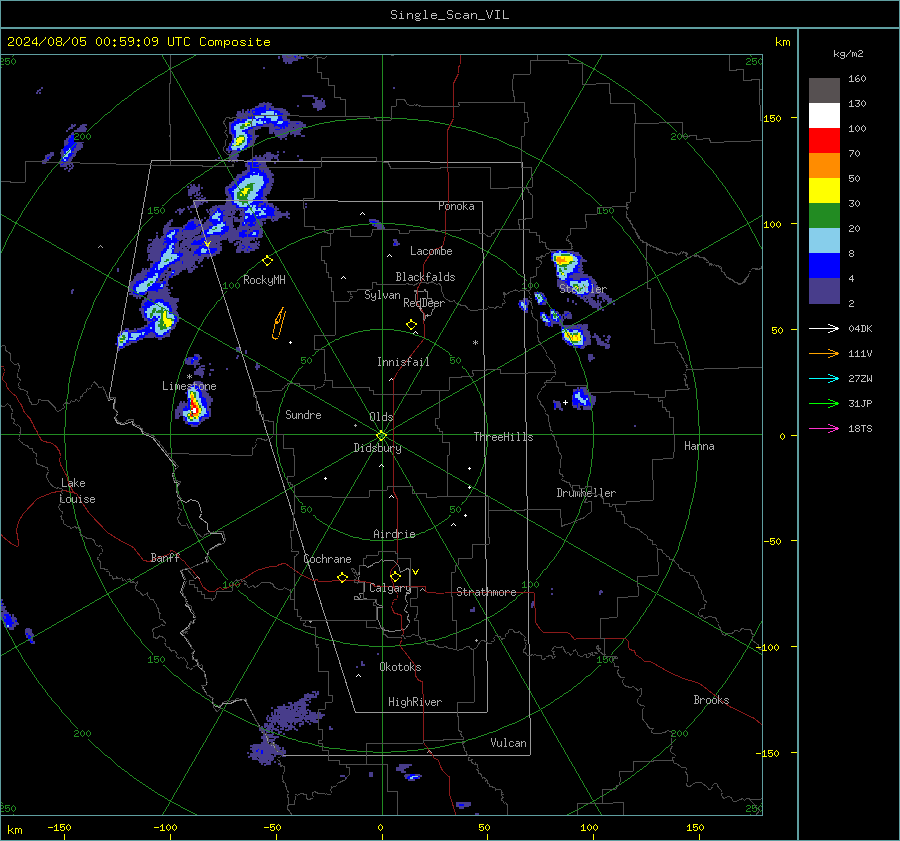Click the Sundre city label
Screen dimensions: 900x841
point(303,415)
